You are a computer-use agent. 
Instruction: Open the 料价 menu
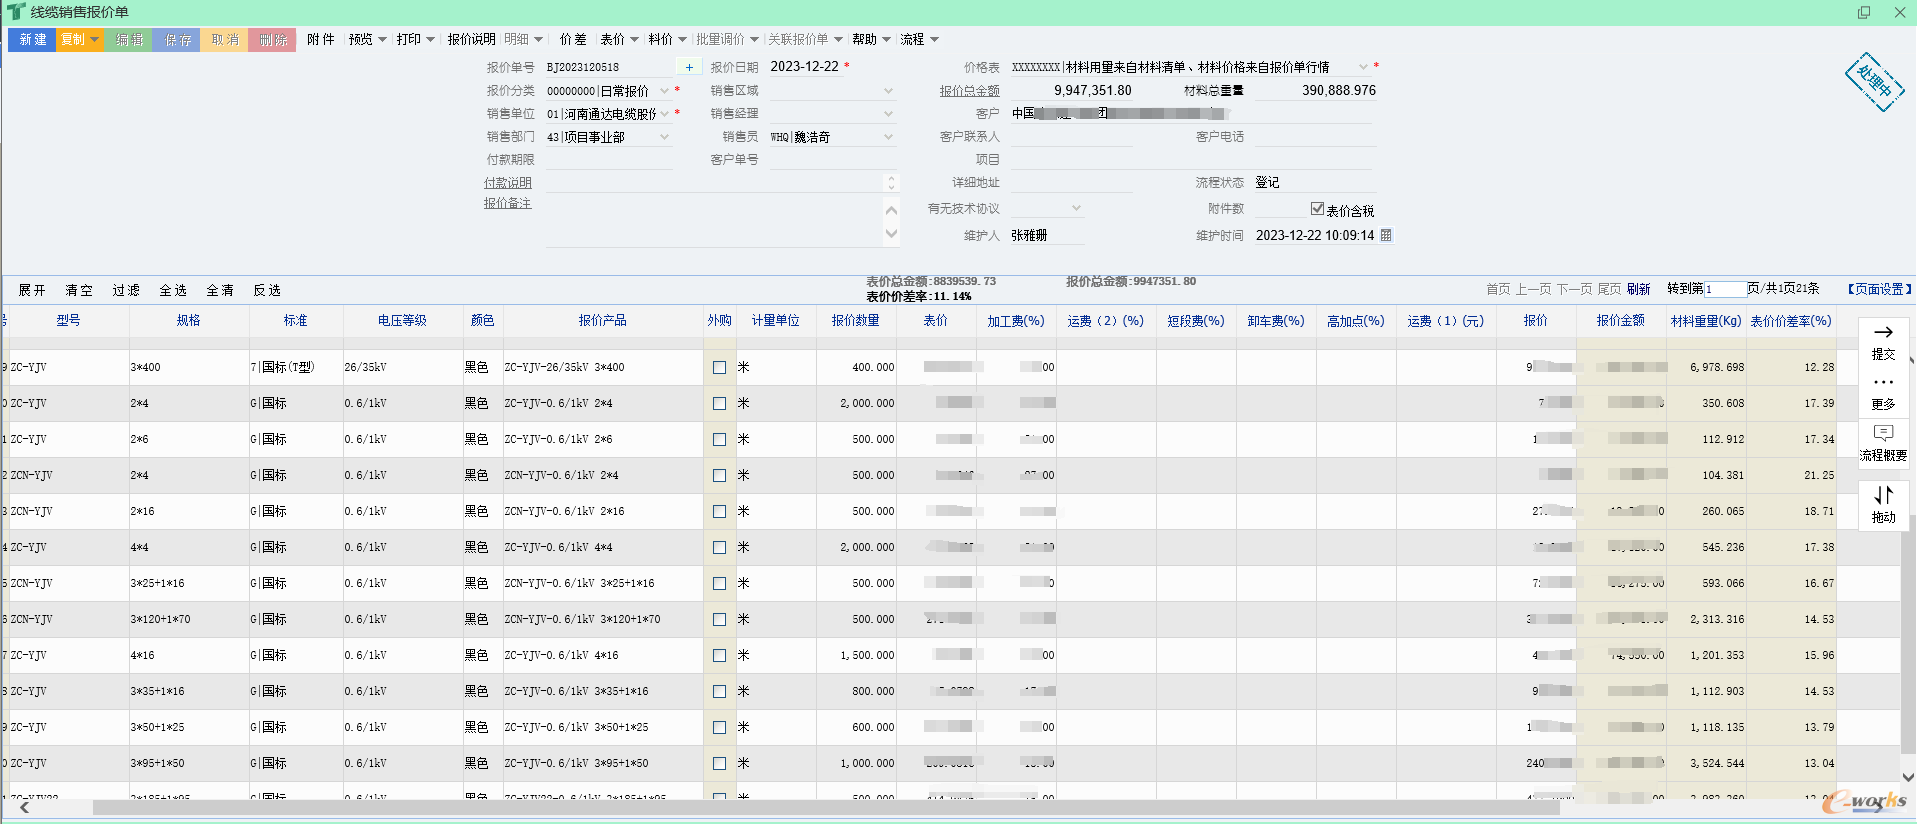click(x=667, y=39)
